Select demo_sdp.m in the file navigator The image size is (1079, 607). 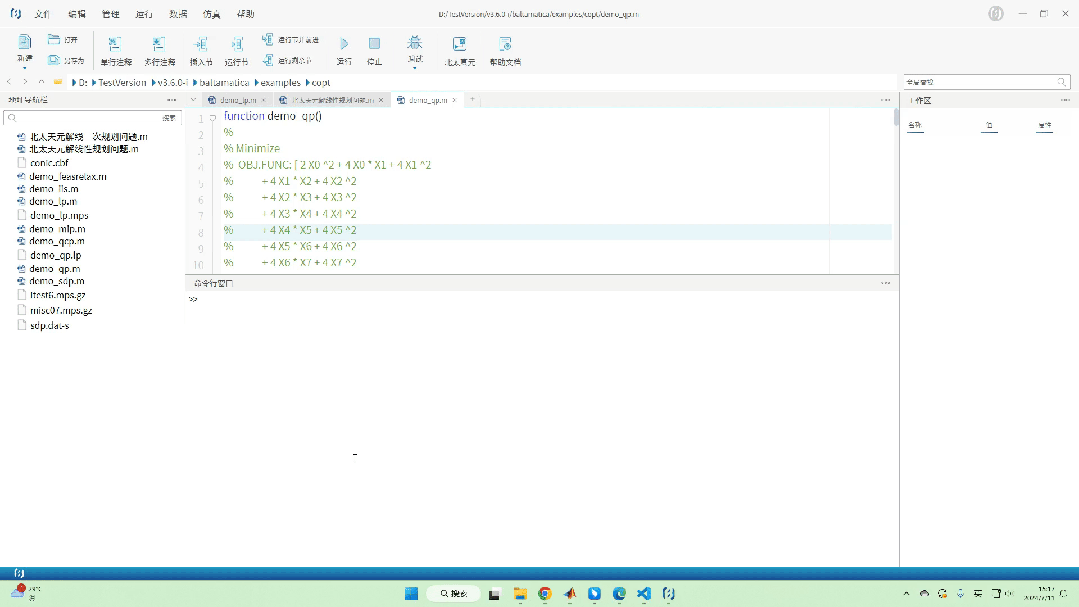tap(56, 281)
